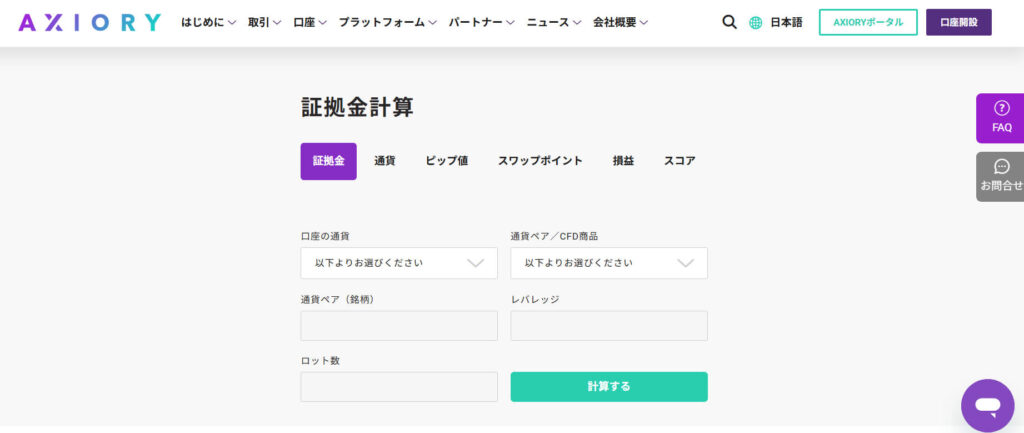This screenshot has width=1024, height=433.
Task: Expand the パートナー menu
Action: click(x=481, y=22)
